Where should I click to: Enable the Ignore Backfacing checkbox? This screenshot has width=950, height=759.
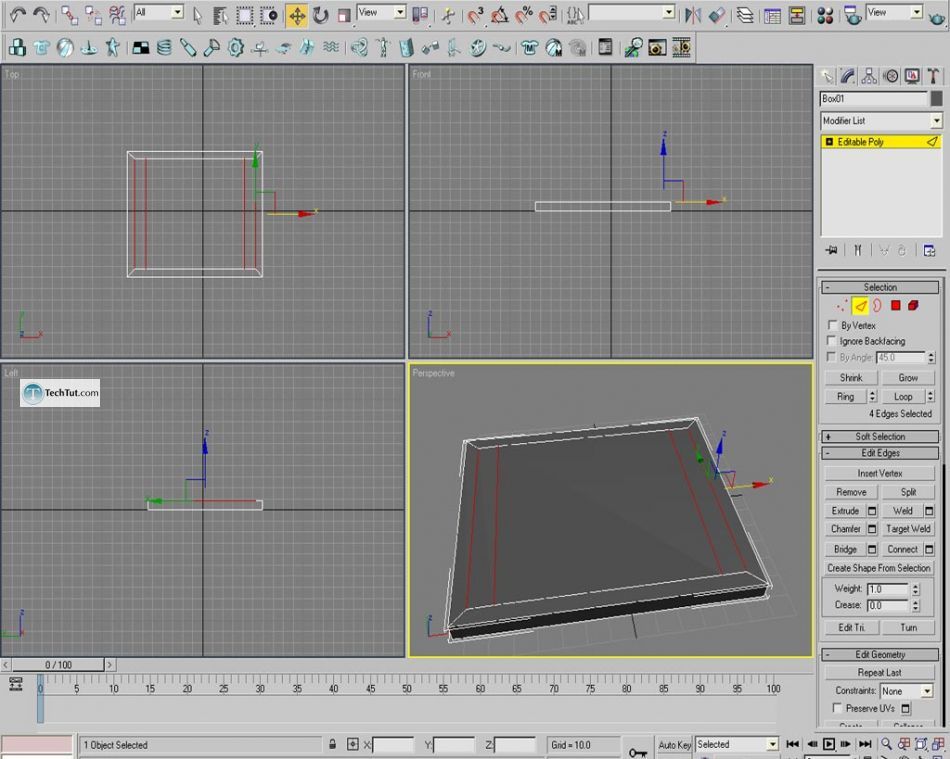point(832,341)
